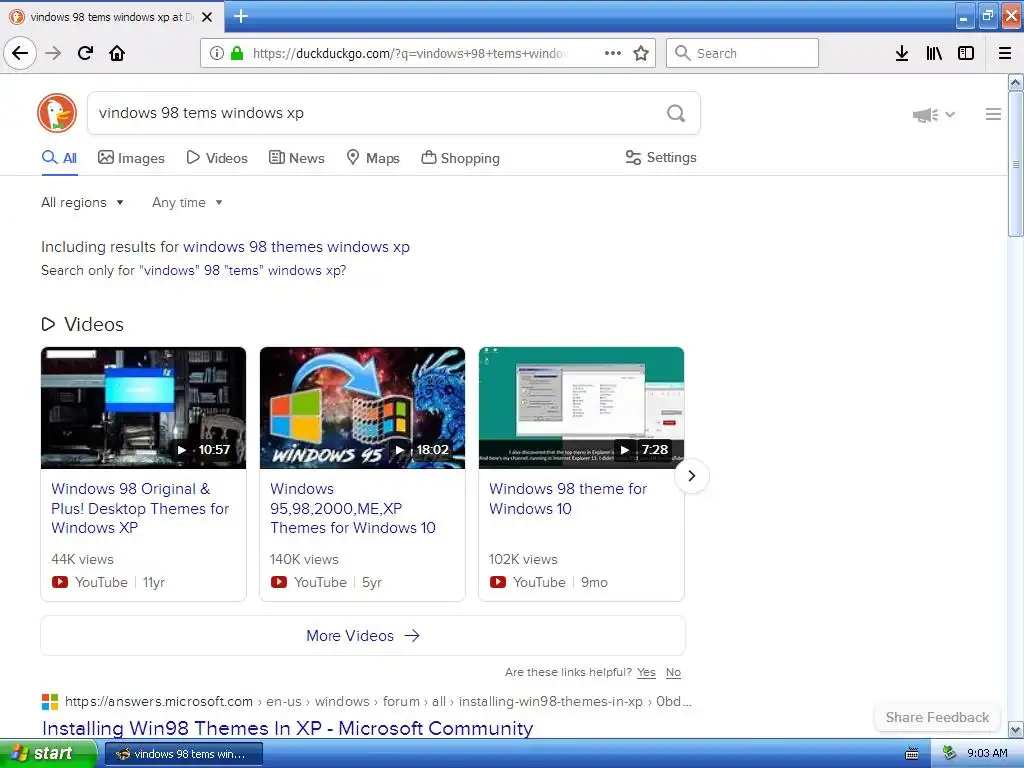Open the search Settings control

point(661,157)
